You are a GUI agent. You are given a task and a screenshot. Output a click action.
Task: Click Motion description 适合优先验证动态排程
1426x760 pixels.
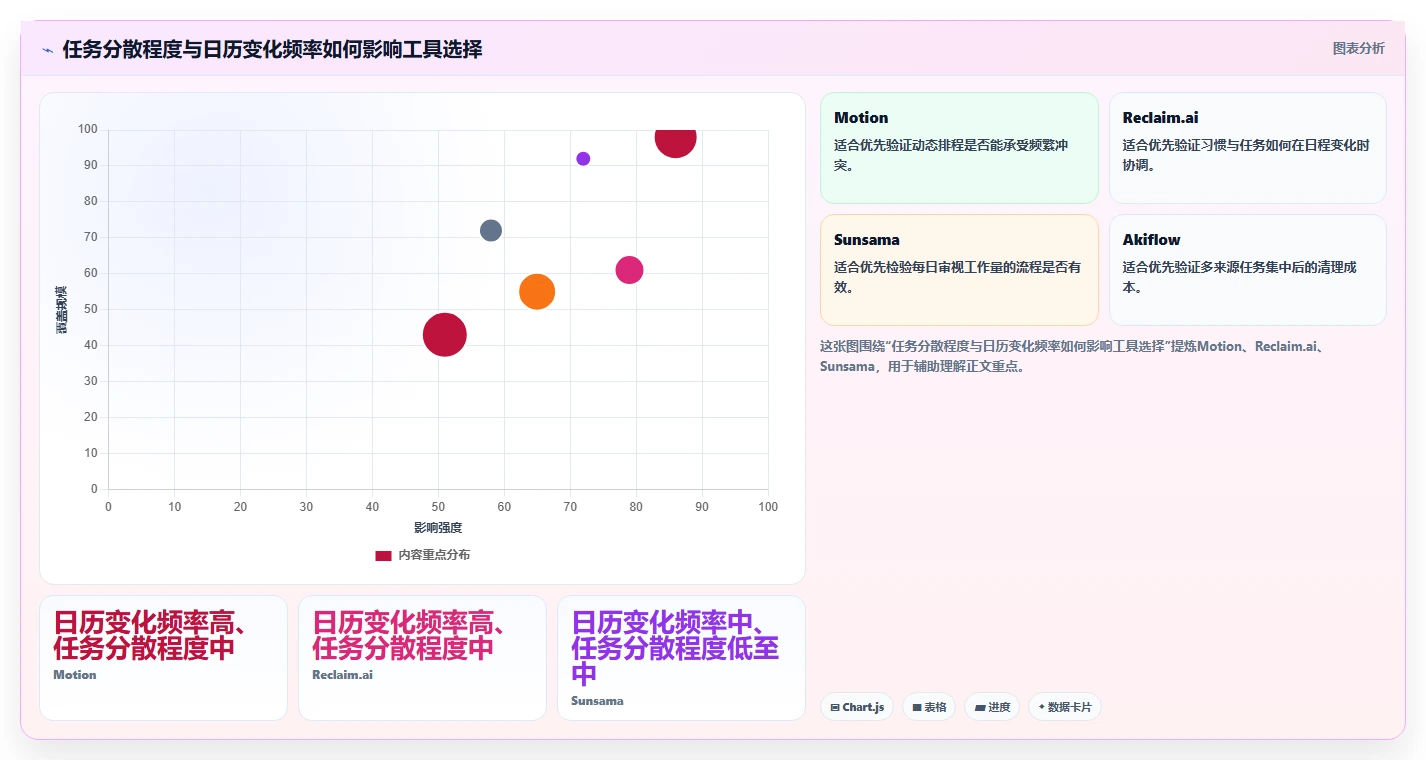coord(952,155)
